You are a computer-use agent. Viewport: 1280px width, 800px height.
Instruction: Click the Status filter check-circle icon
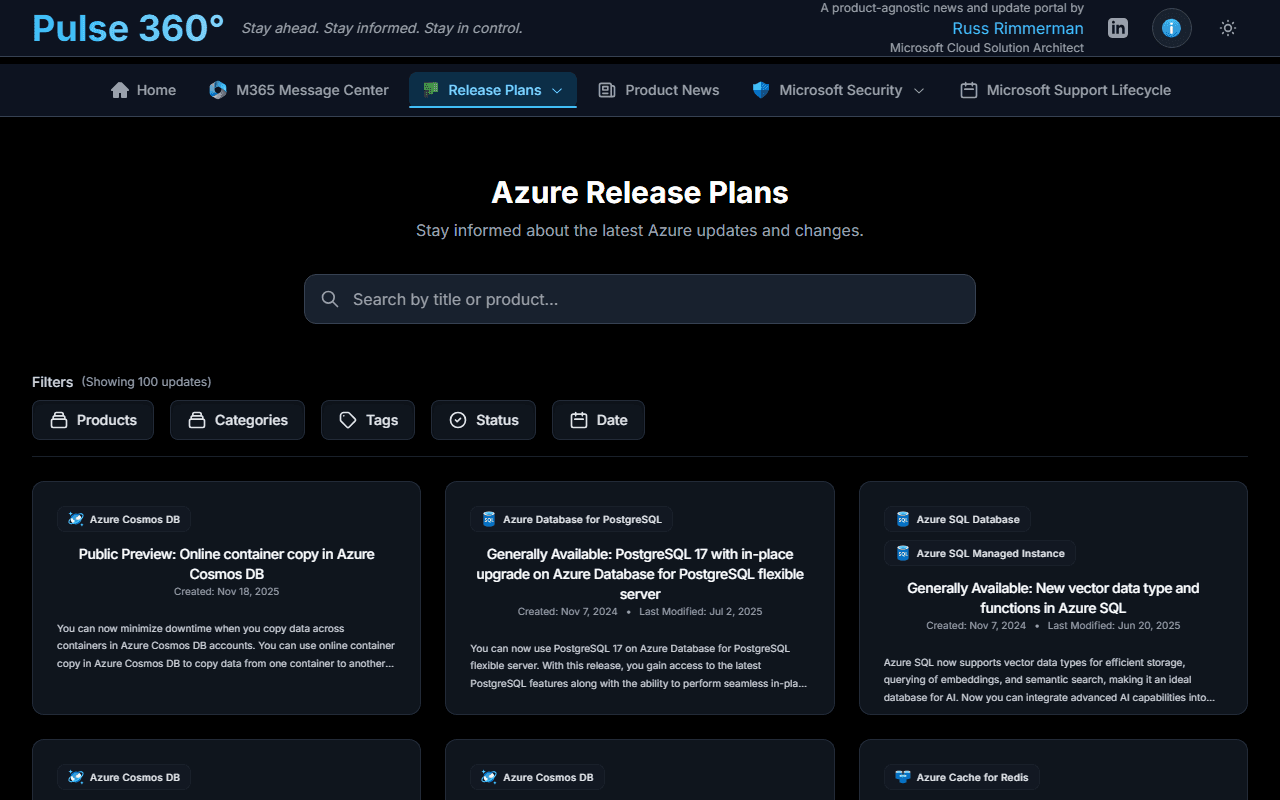point(458,420)
